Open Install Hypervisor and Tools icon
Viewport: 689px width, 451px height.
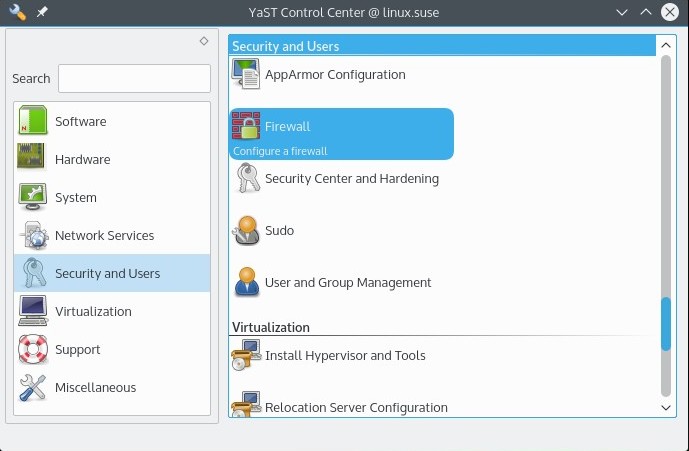246,355
